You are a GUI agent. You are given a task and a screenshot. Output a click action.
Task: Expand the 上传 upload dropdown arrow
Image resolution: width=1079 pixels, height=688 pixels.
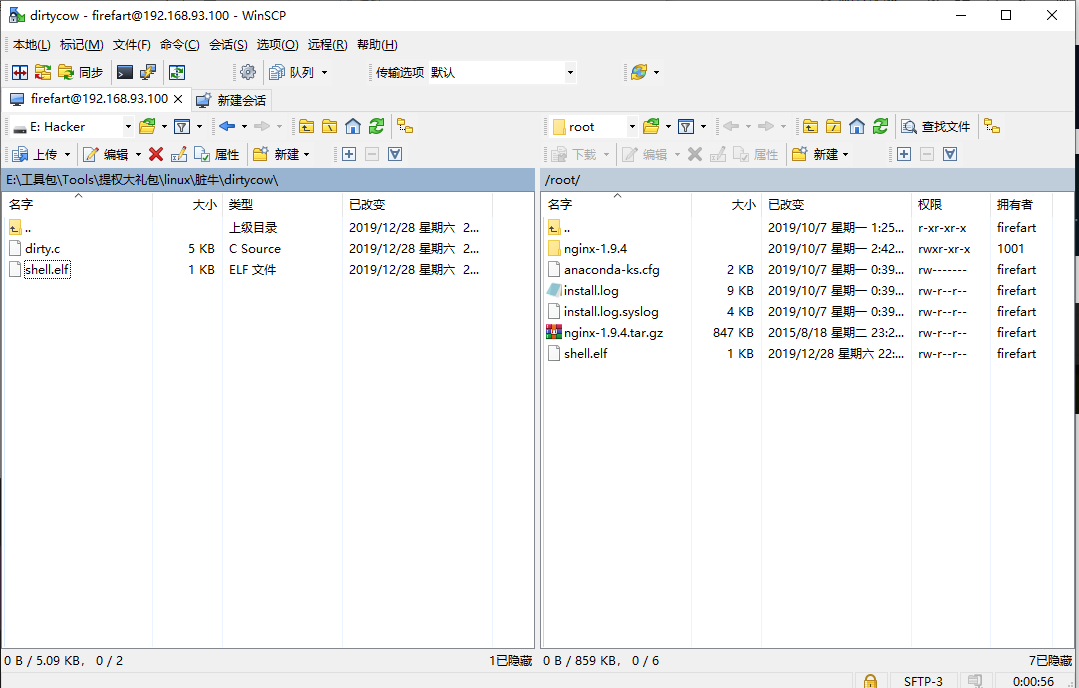pos(67,155)
